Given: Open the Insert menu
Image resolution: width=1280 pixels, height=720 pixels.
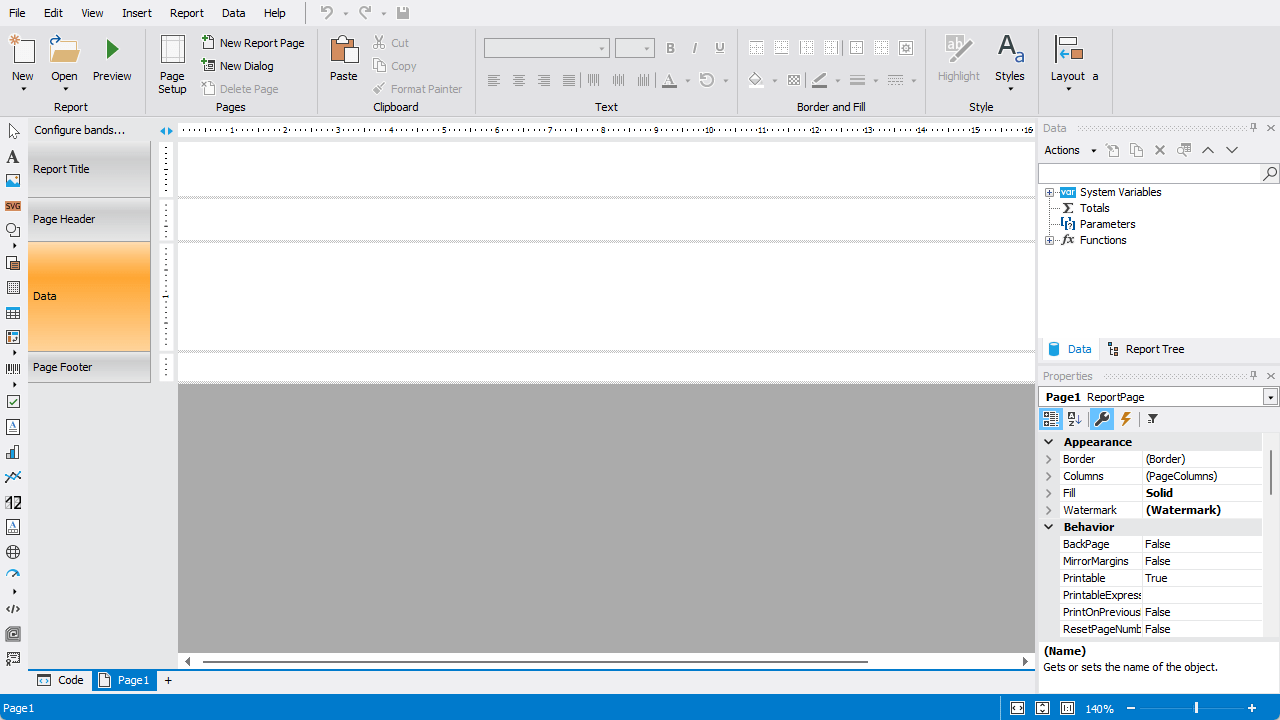Looking at the screenshot, I should pos(137,13).
